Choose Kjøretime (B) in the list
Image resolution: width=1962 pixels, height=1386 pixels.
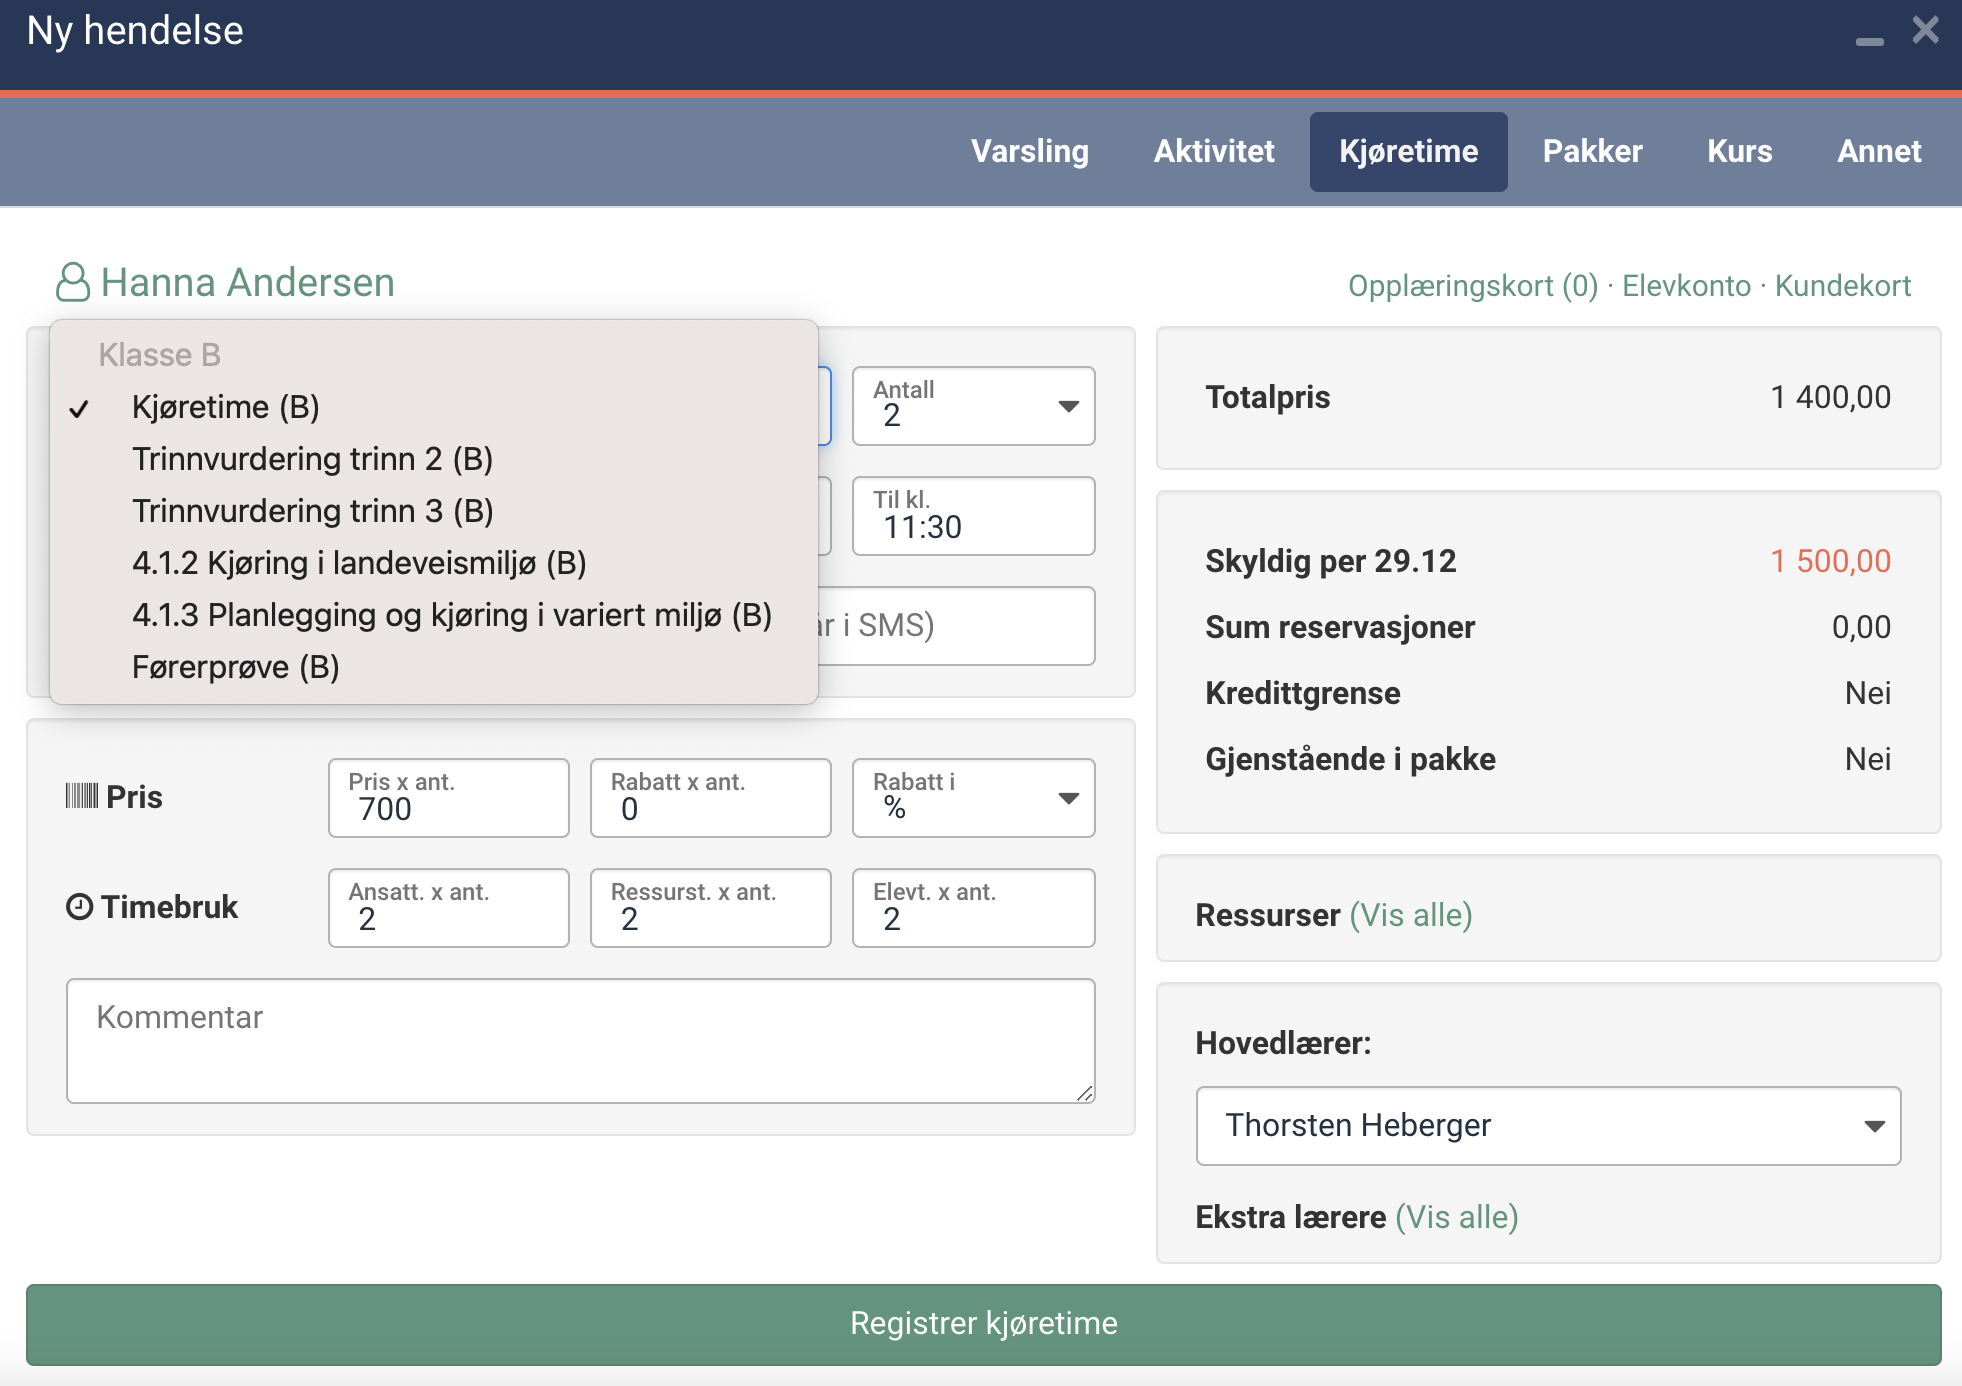434,407
